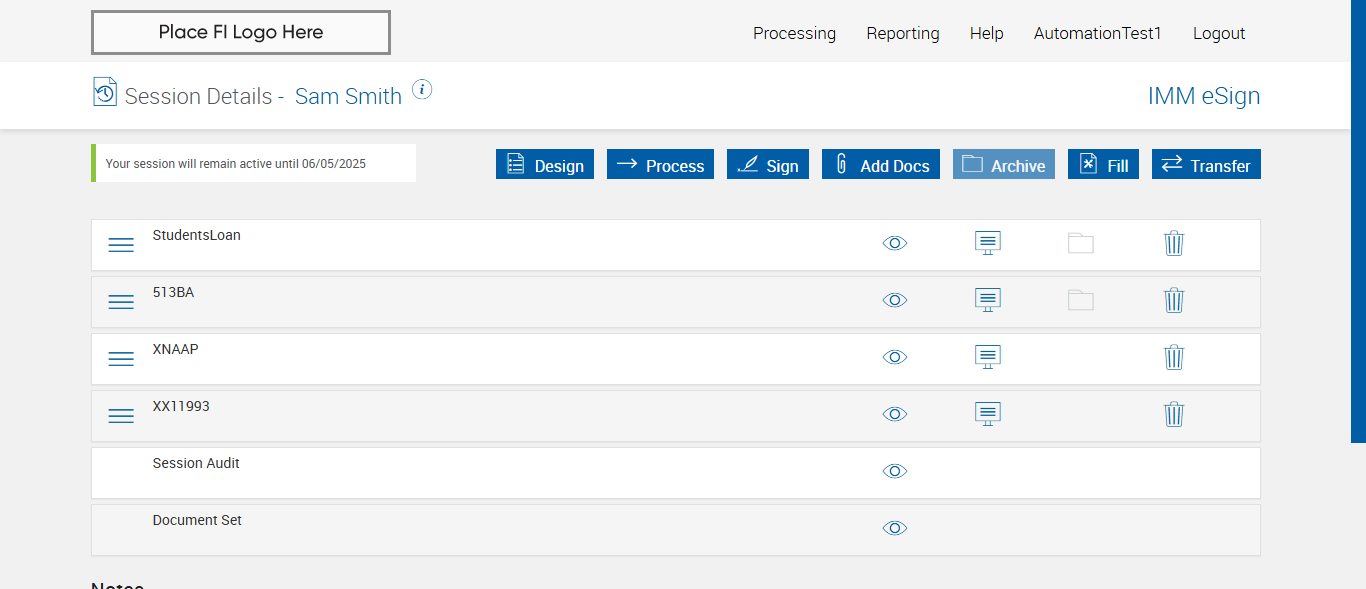Screen dimensions: 1366x589
Task: Click the info icon beside Sam Smith
Action: 422,90
